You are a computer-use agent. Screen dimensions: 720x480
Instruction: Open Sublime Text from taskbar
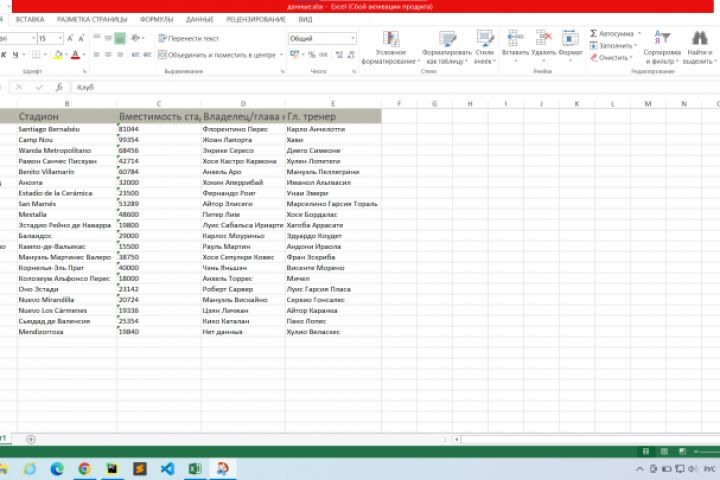point(140,469)
